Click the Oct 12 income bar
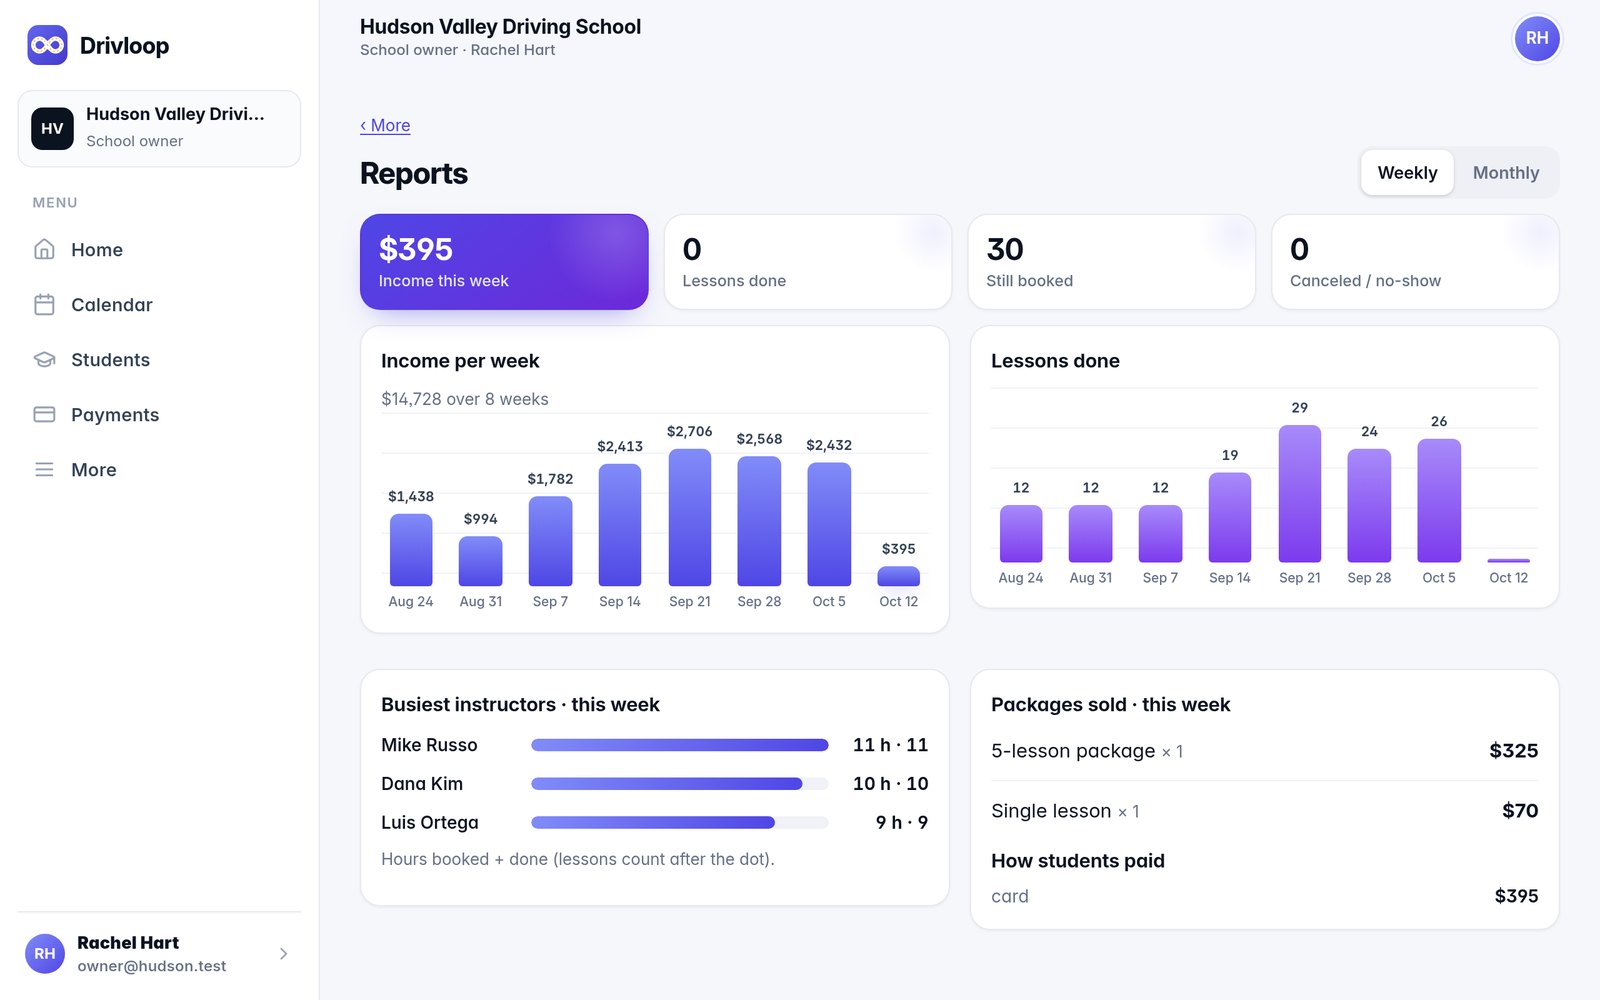The width and height of the screenshot is (1600, 1000). [x=899, y=576]
